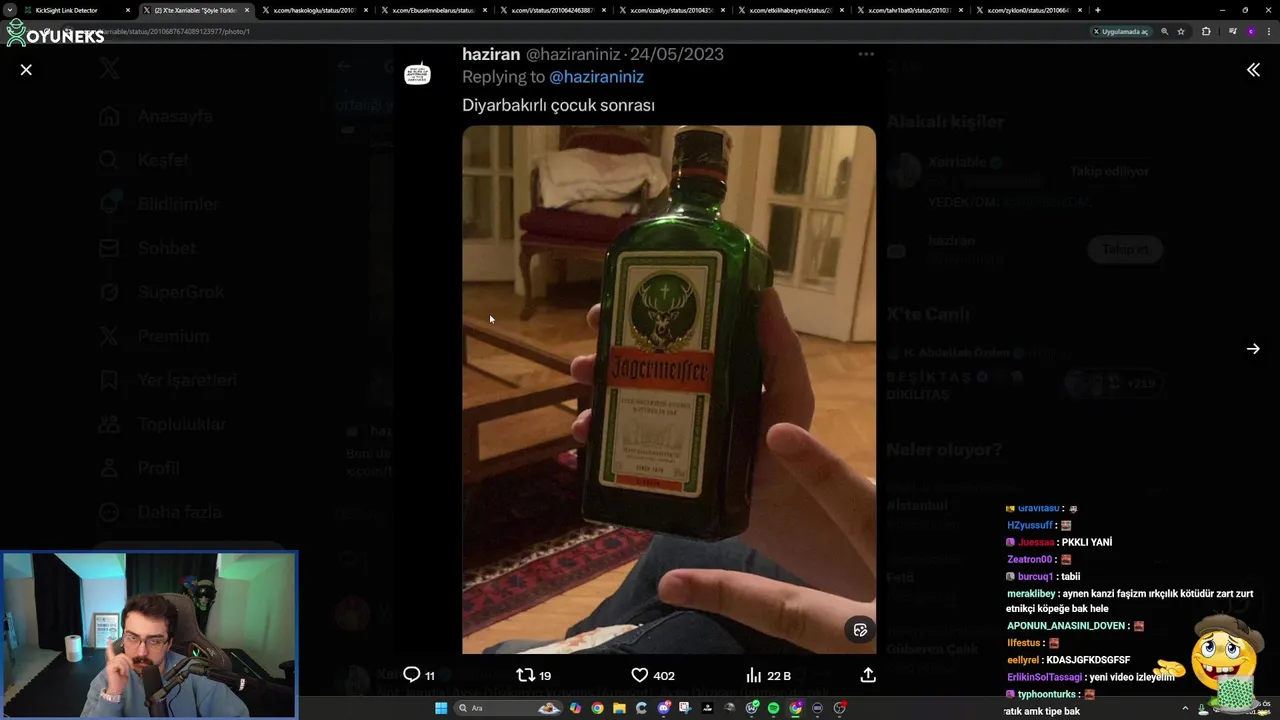Click the haziran profile avatar beside the tweet
This screenshot has width=1280, height=720.
pos(417,73)
